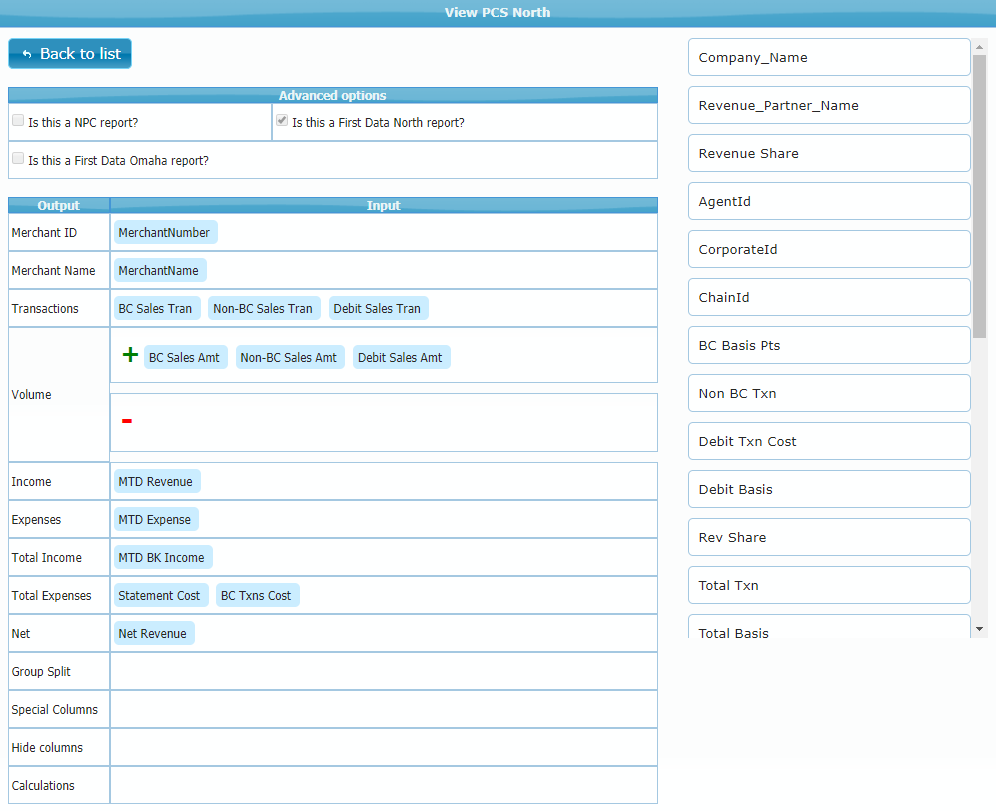Click the BC Sales Tran tag

point(156,309)
